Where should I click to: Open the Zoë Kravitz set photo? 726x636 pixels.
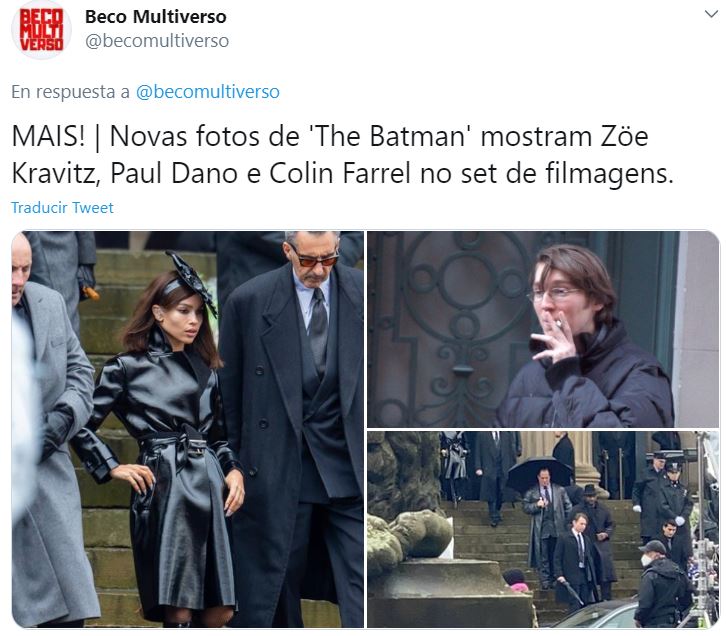[x=188, y=429]
